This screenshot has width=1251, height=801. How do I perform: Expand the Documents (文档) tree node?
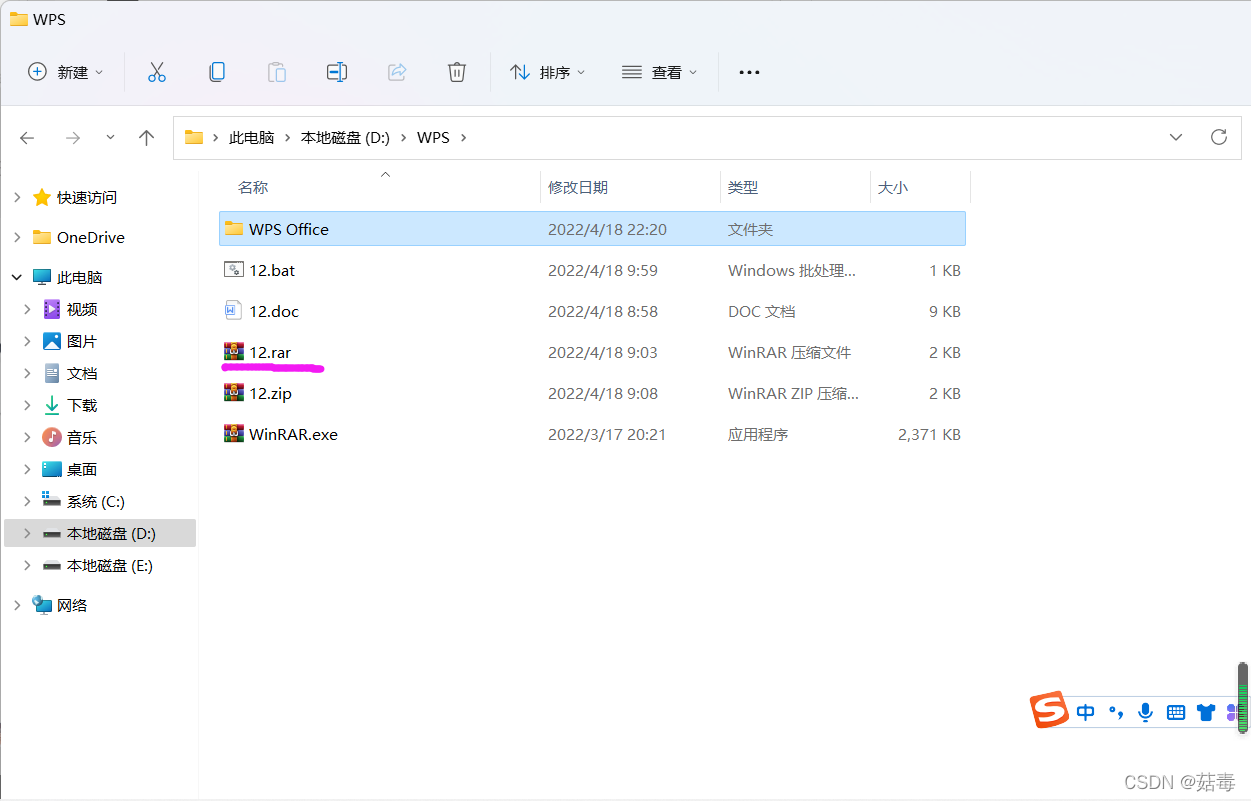click(x=28, y=374)
